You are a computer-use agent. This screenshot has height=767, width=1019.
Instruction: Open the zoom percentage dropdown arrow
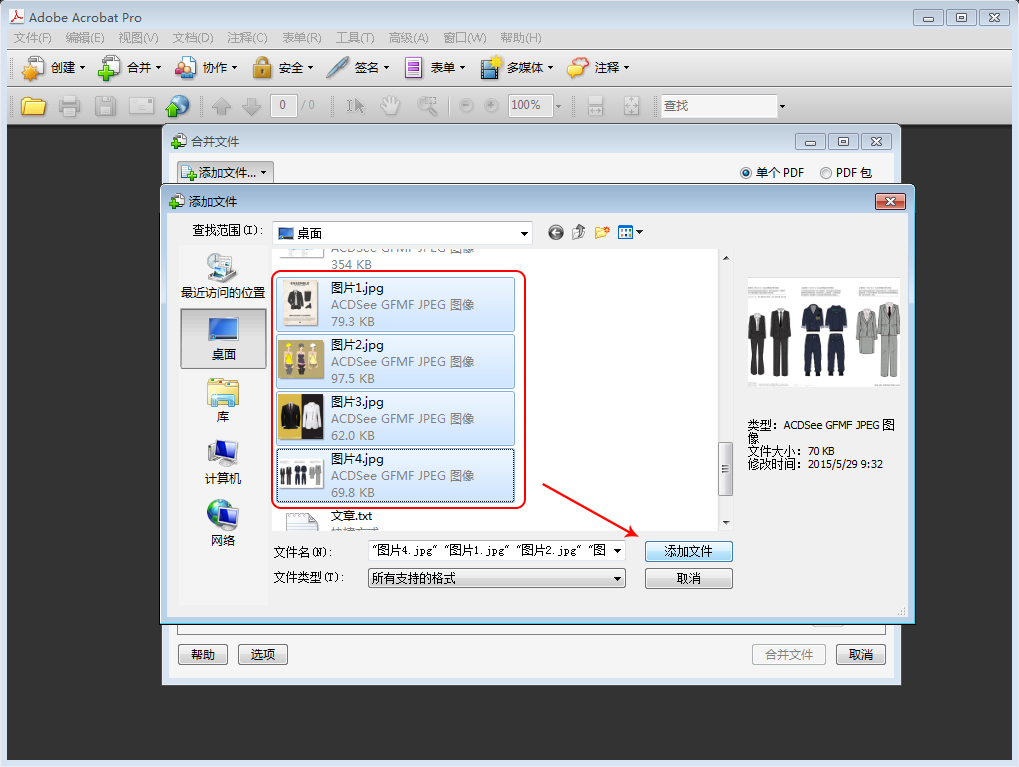(x=558, y=106)
